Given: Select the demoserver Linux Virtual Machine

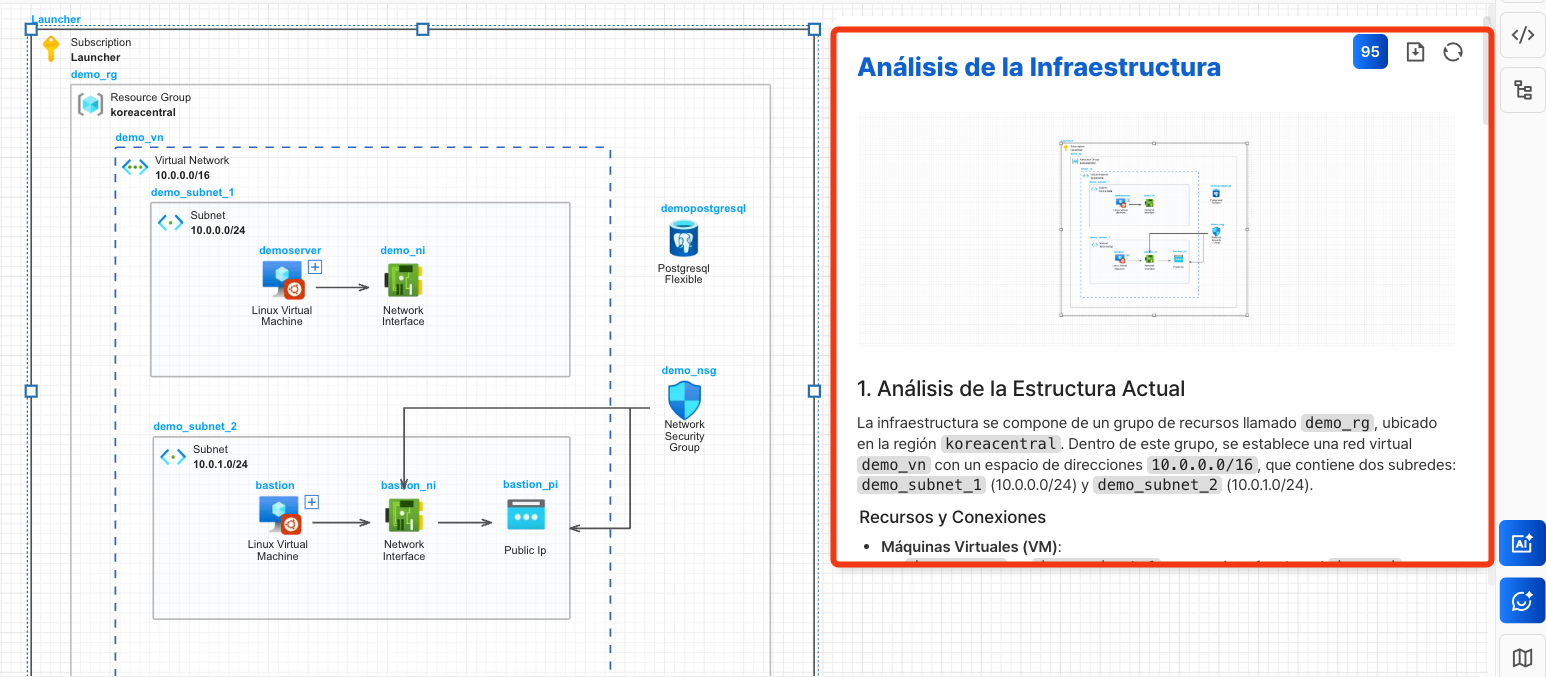Looking at the screenshot, I should pos(281,281).
